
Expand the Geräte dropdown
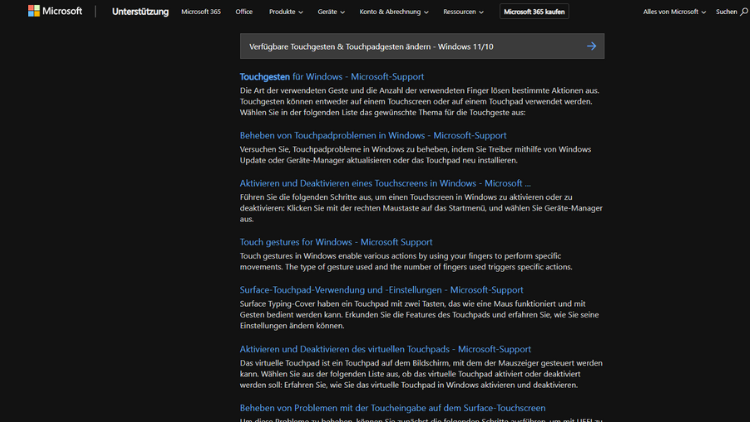click(331, 11)
